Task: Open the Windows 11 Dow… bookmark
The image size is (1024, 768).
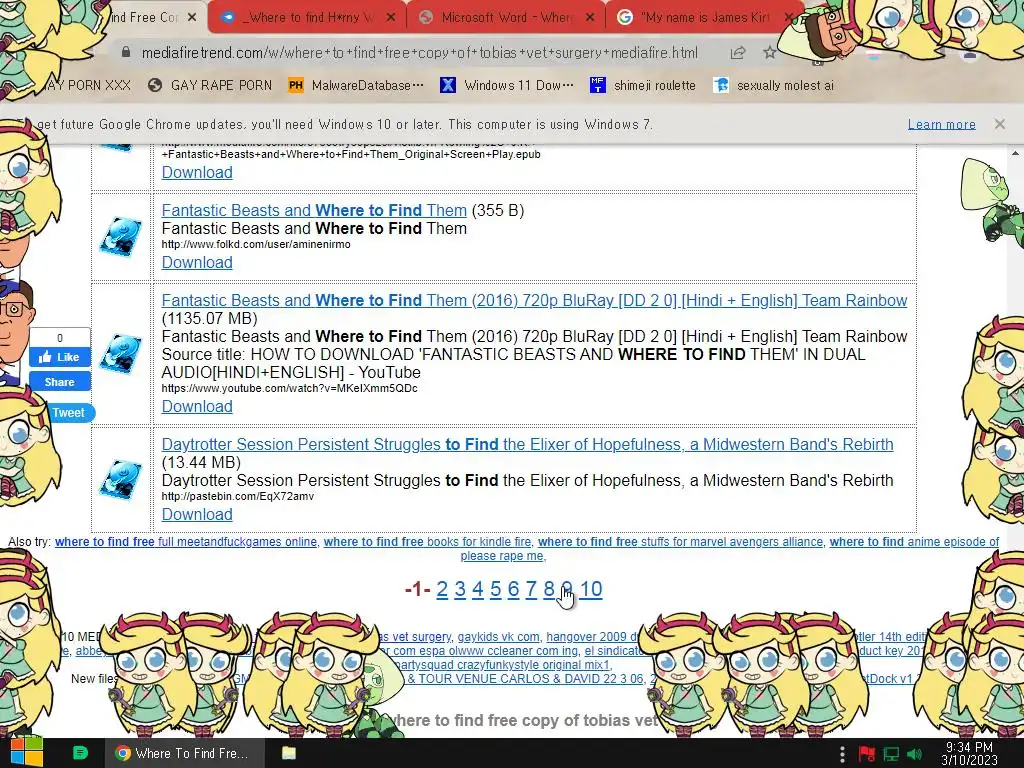Action: pyautogui.click(x=507, y=85)
